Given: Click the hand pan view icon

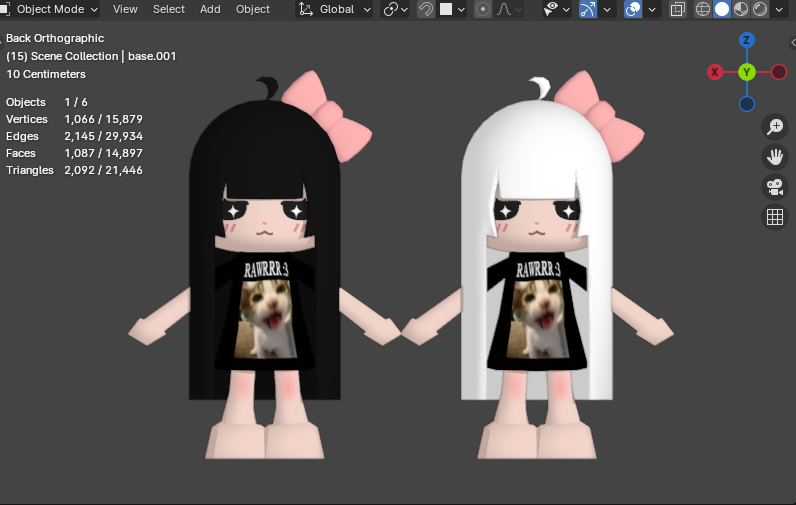Looking at the screenshot, I should [x=775, y=157].
